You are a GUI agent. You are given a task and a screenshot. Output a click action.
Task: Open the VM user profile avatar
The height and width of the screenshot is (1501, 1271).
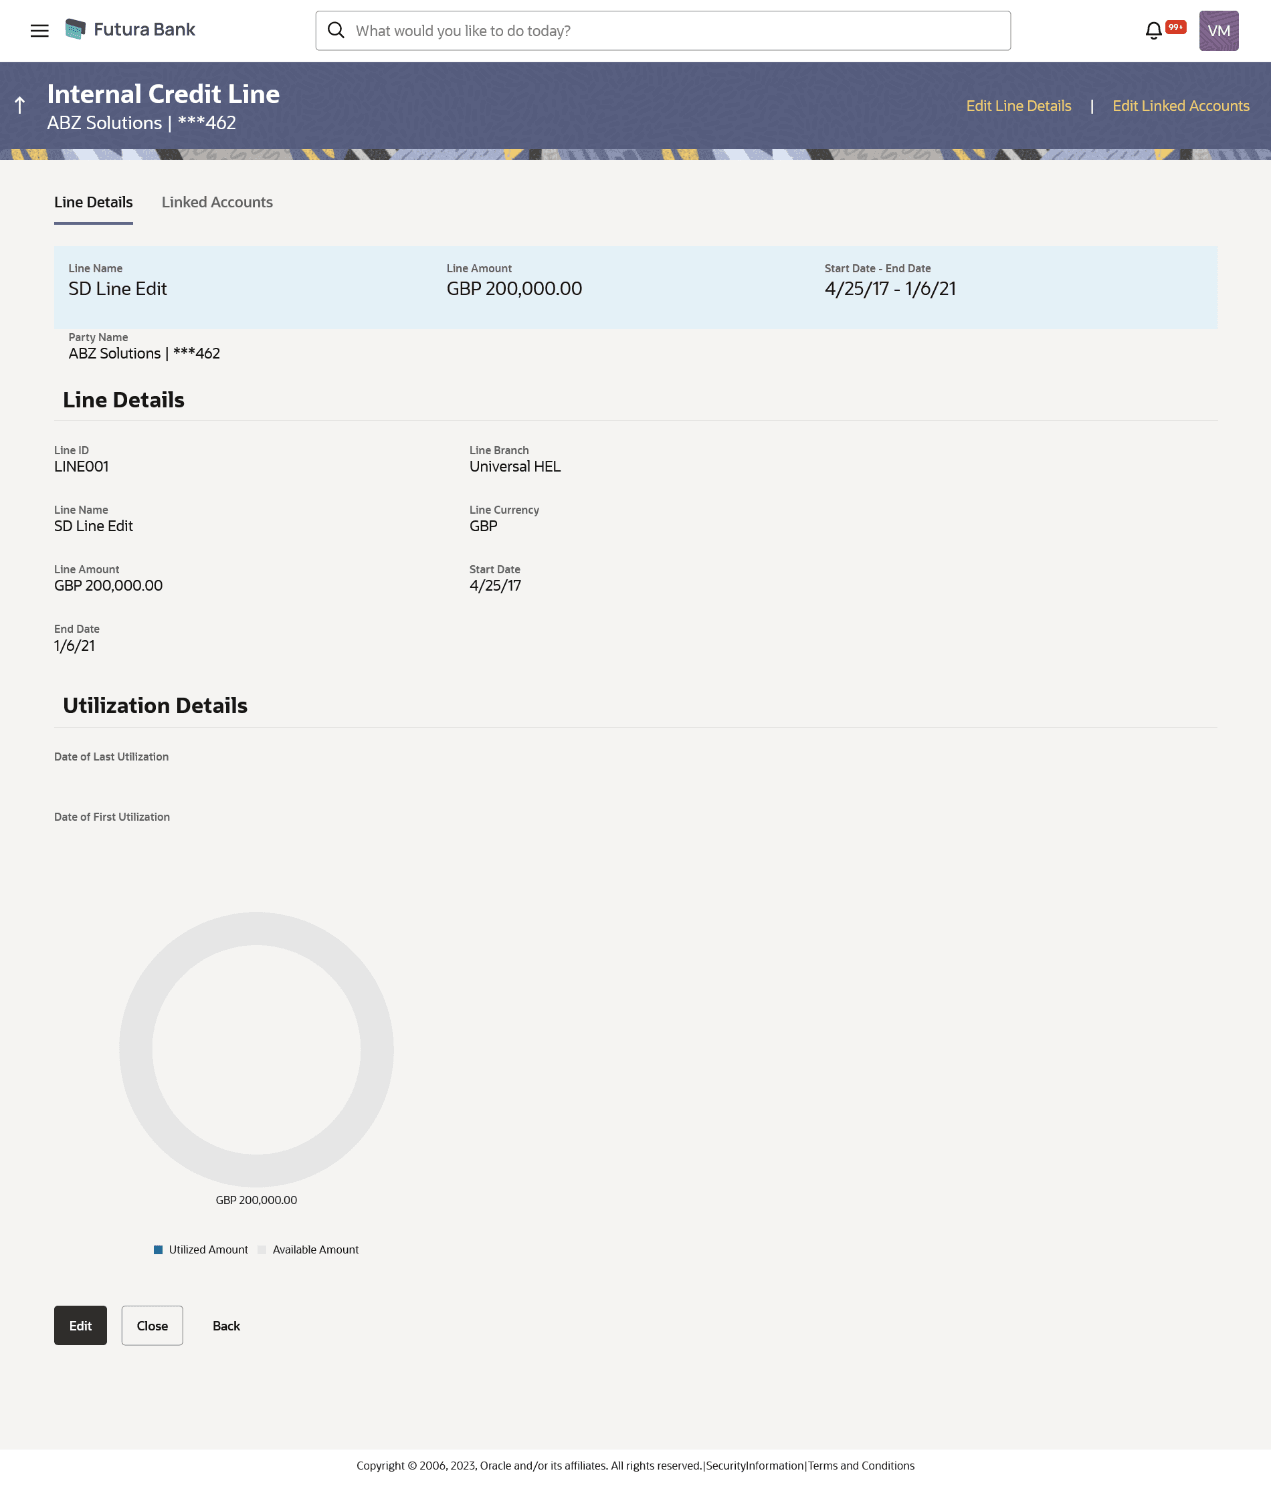[x=1219, y=31]
